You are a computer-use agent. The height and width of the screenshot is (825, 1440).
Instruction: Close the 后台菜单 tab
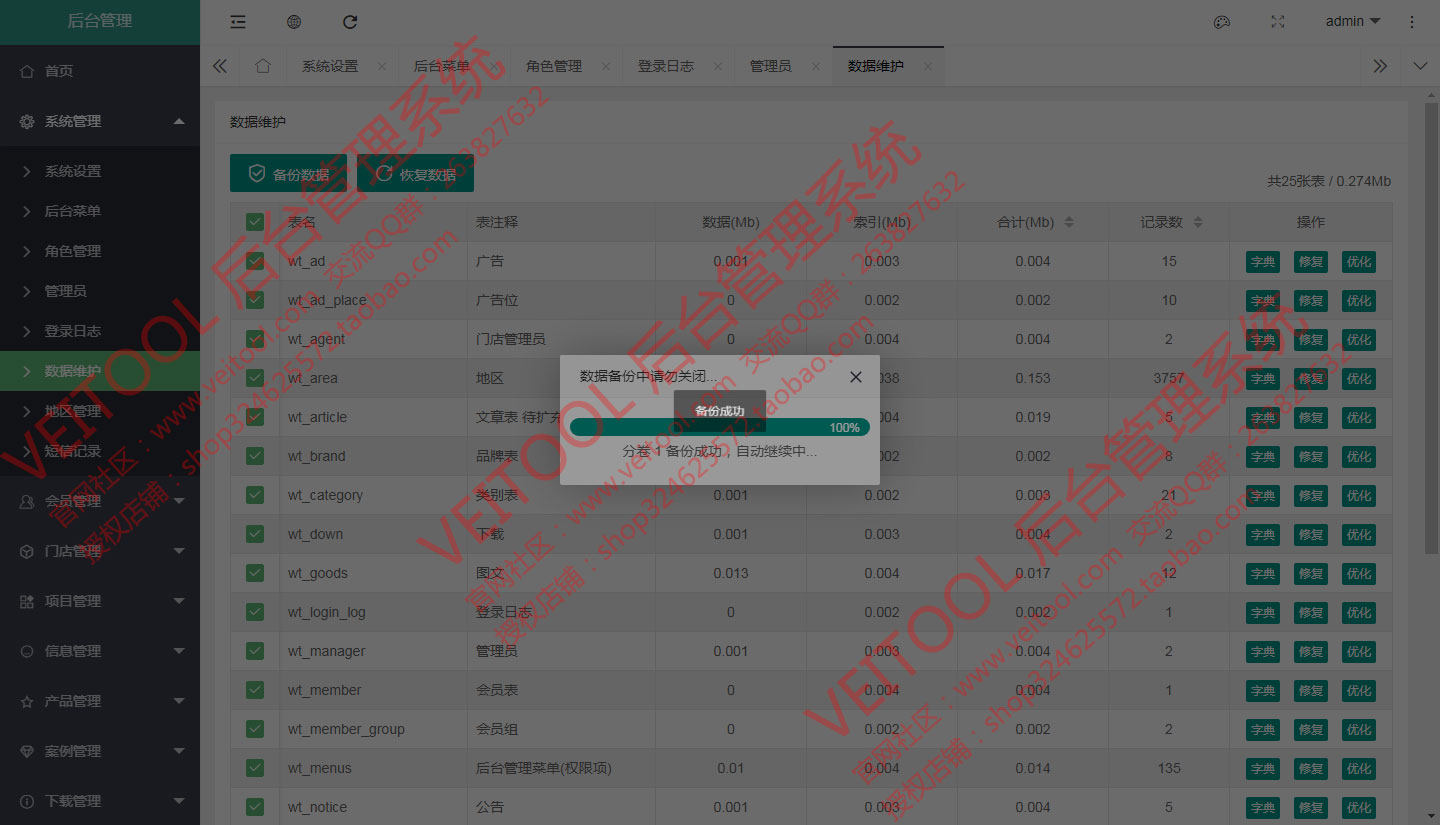(494, 66)
